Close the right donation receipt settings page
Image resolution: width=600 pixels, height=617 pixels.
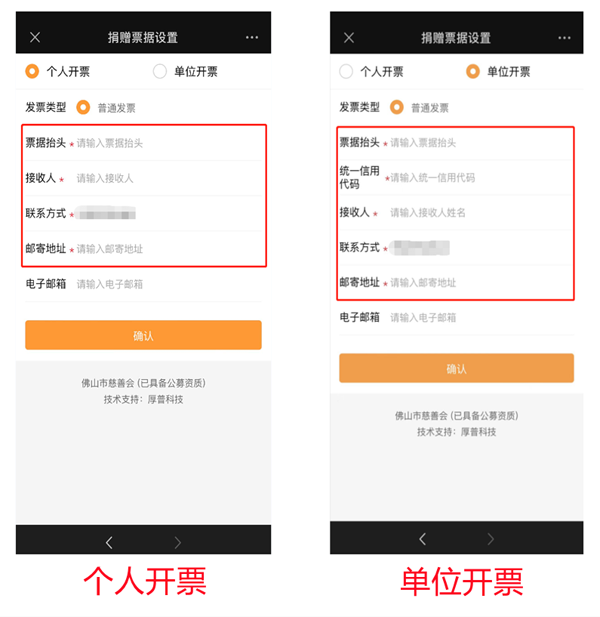(349, 38)
